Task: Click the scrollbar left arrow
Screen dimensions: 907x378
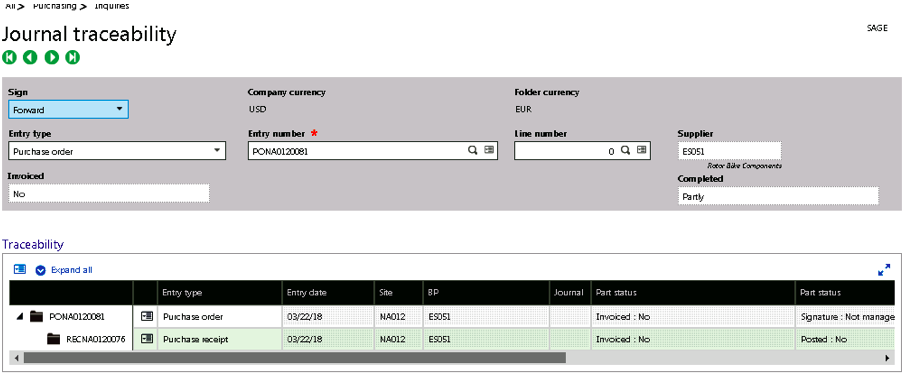Action: [17, 358]
